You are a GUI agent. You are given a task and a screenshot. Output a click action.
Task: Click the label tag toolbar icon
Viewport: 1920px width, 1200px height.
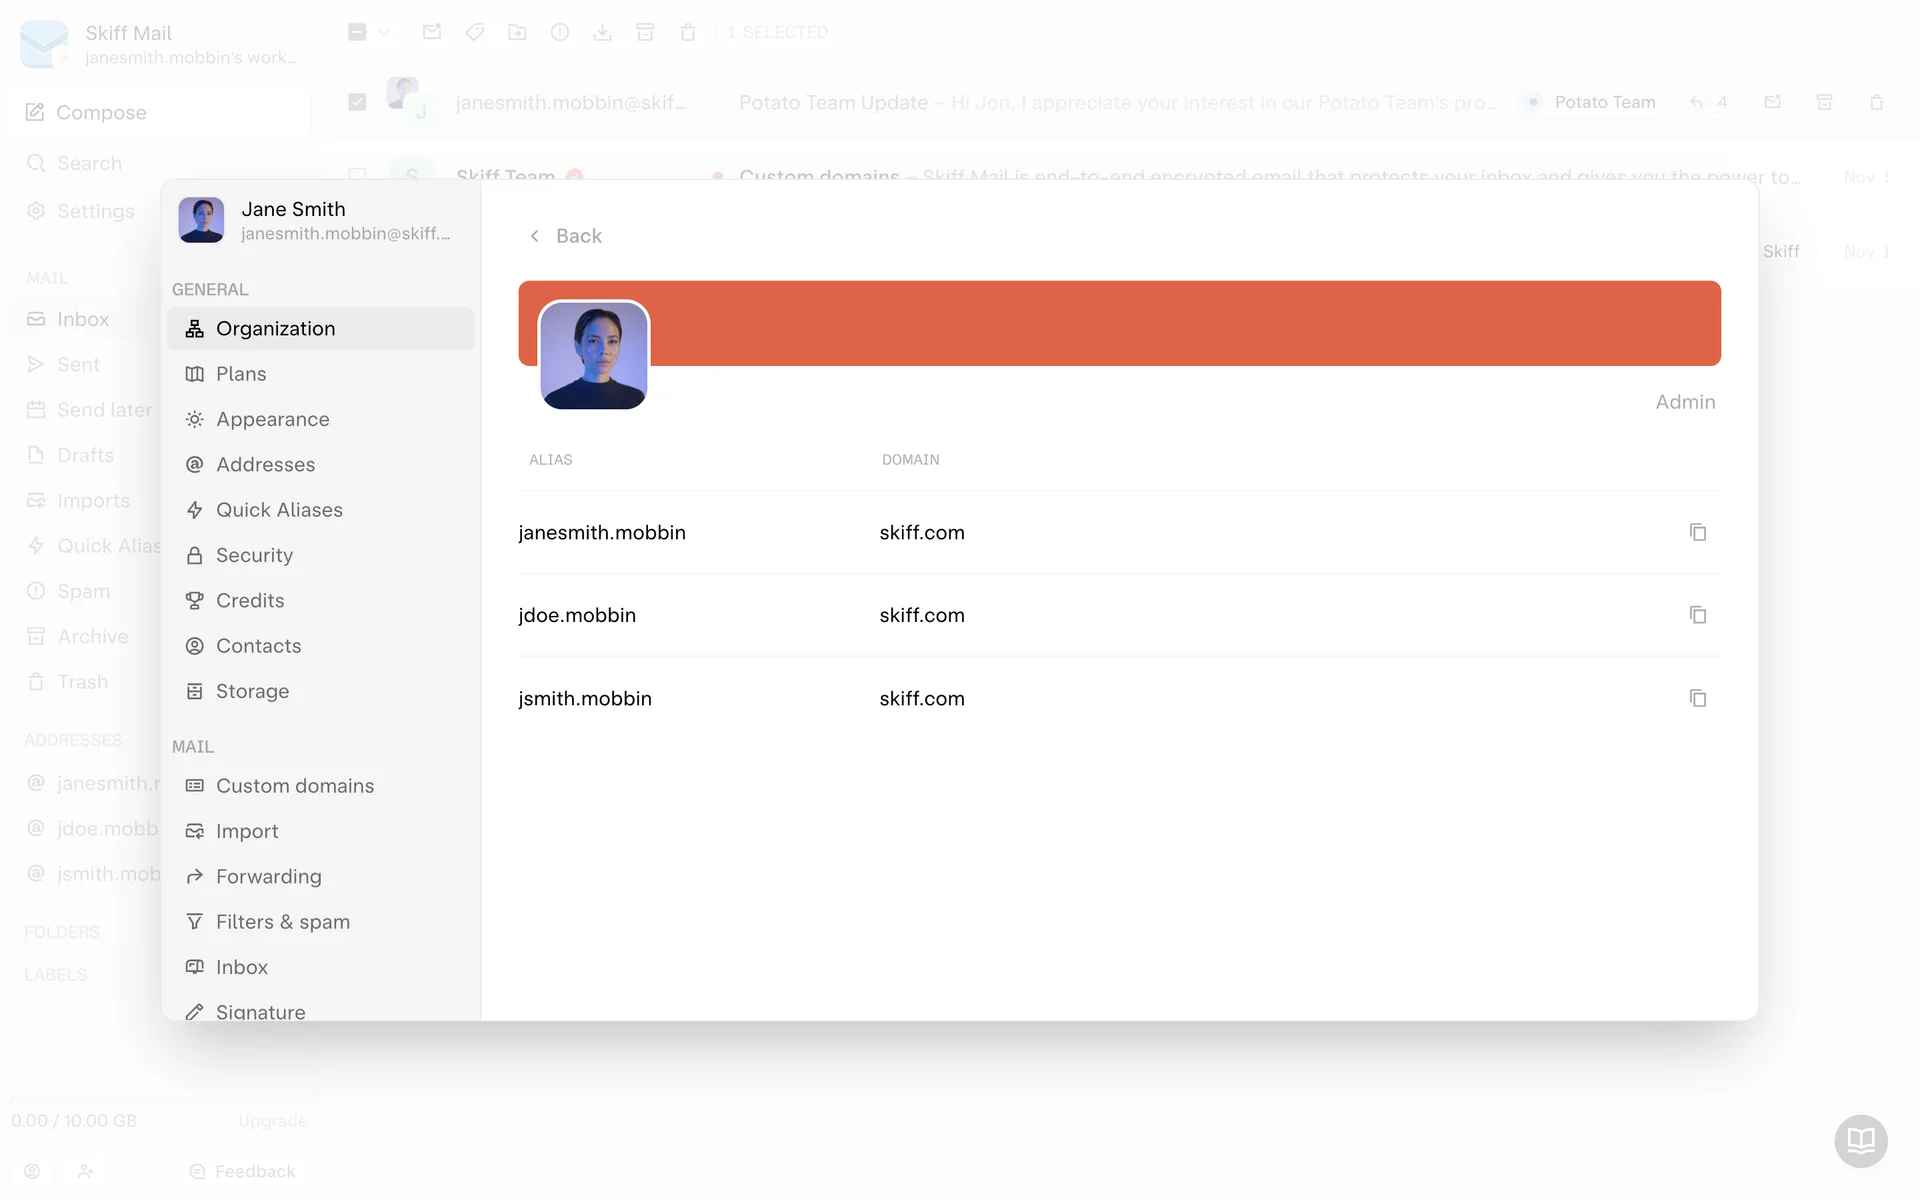coord(475,32)
